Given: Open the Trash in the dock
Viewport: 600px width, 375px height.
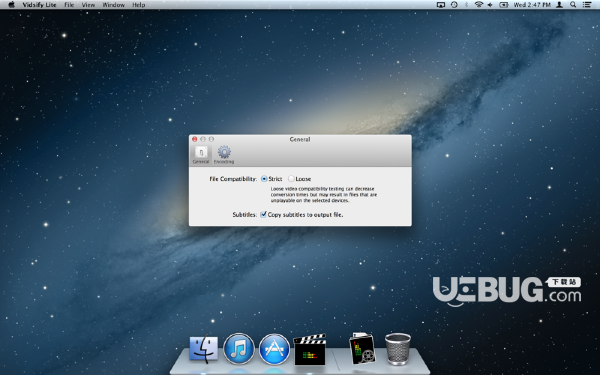Looking at the screenshot, I should pyautogui.click(x=398, y=349).
